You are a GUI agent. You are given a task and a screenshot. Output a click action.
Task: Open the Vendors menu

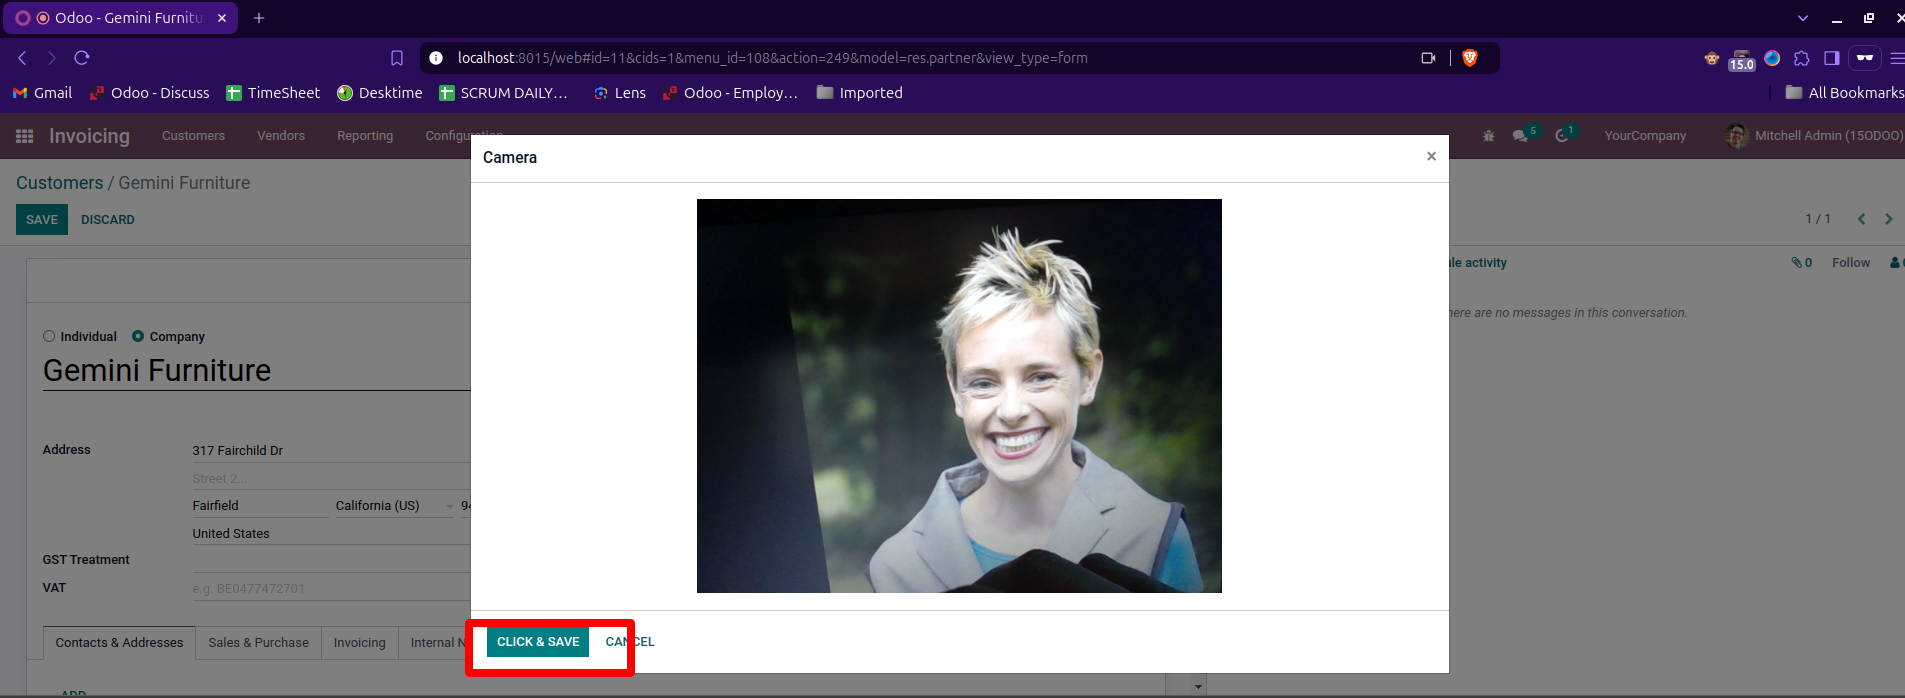click(x=281, y=136)
